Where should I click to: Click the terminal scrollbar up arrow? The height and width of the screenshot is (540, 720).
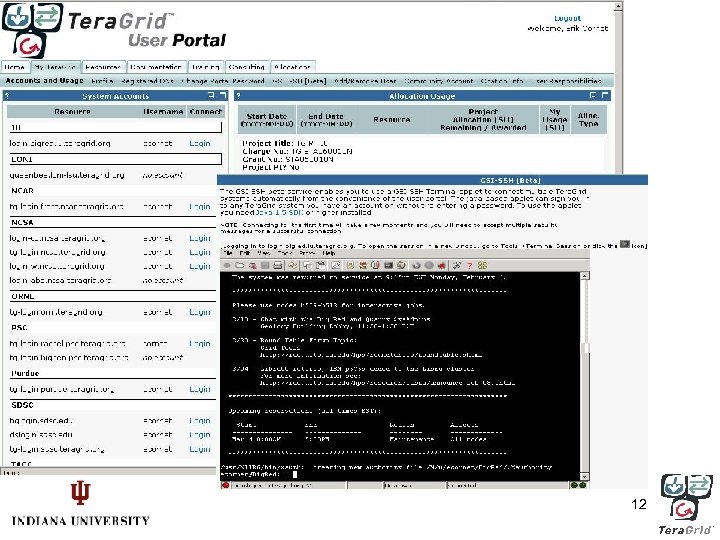pos(585,276)
